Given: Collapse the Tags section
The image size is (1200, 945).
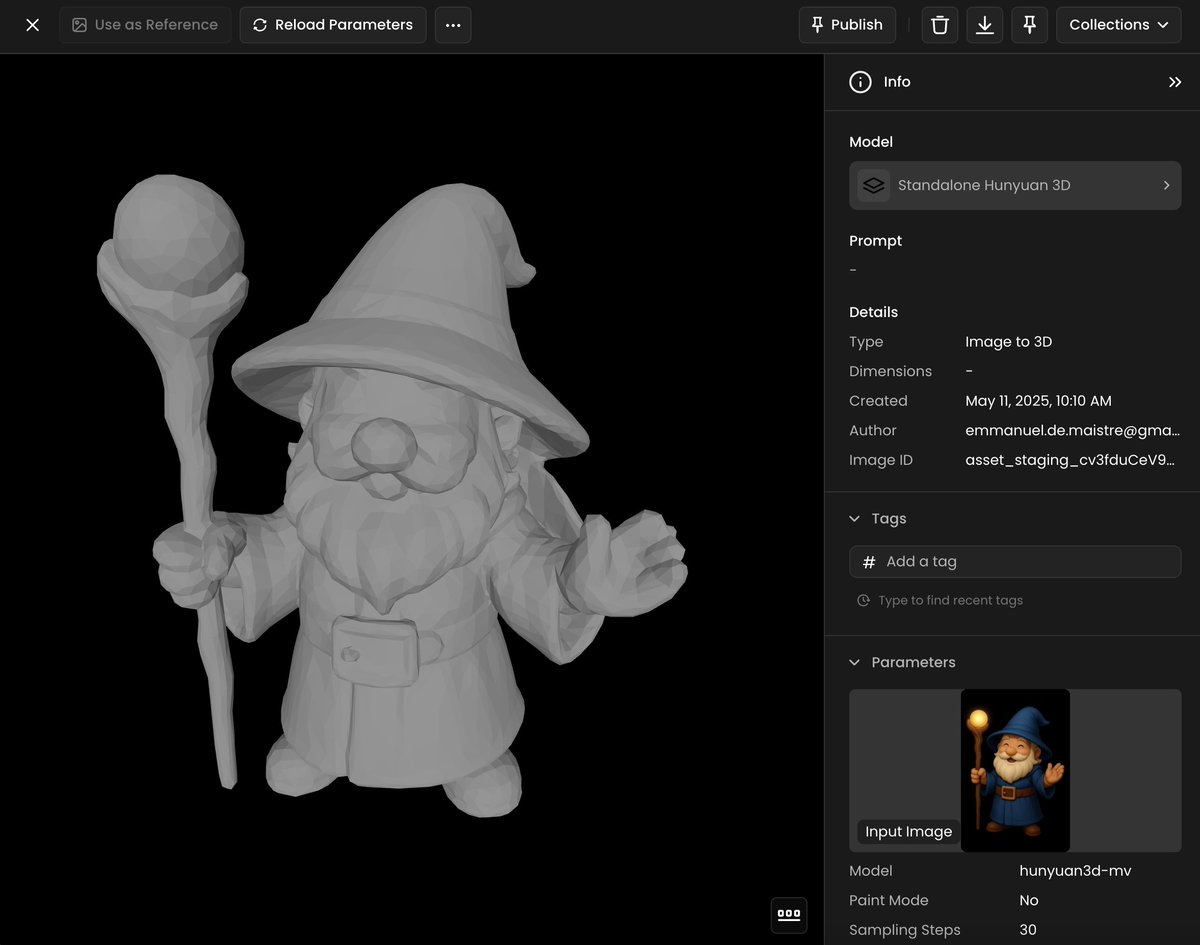Looking at the screenshot, I should coord(854,518).
